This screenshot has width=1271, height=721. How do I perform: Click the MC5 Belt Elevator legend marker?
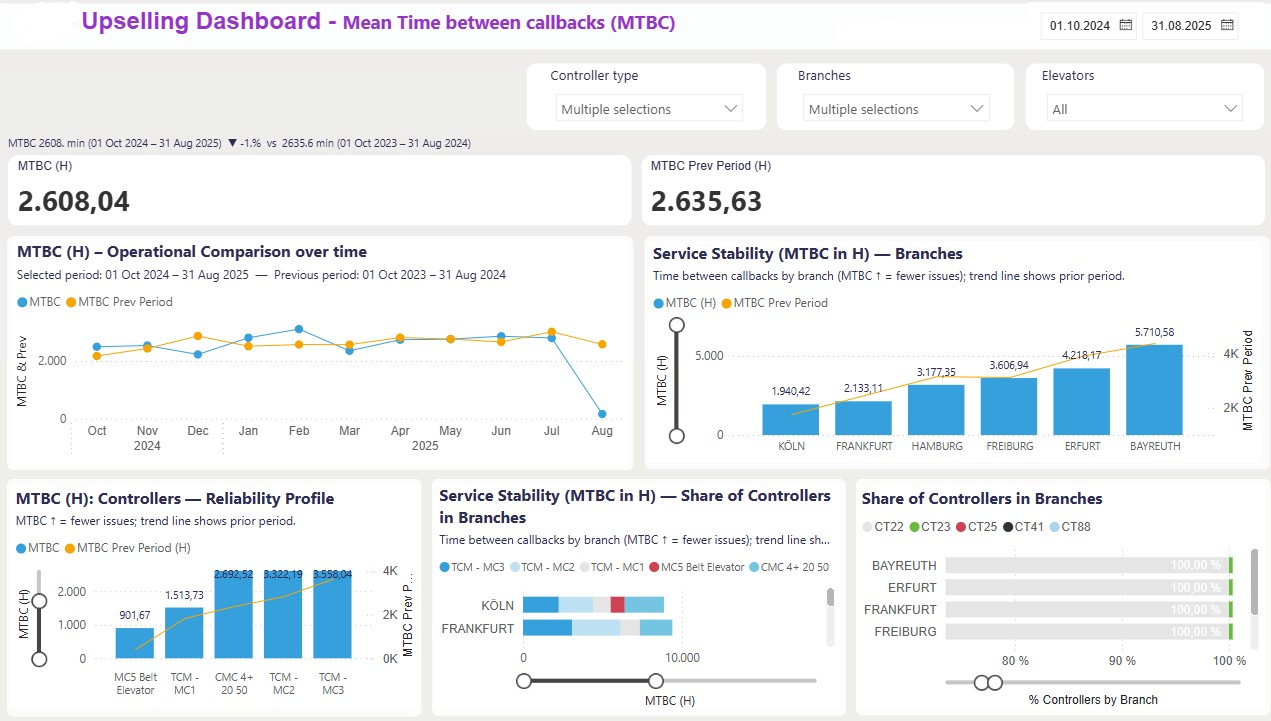(655, 567)
